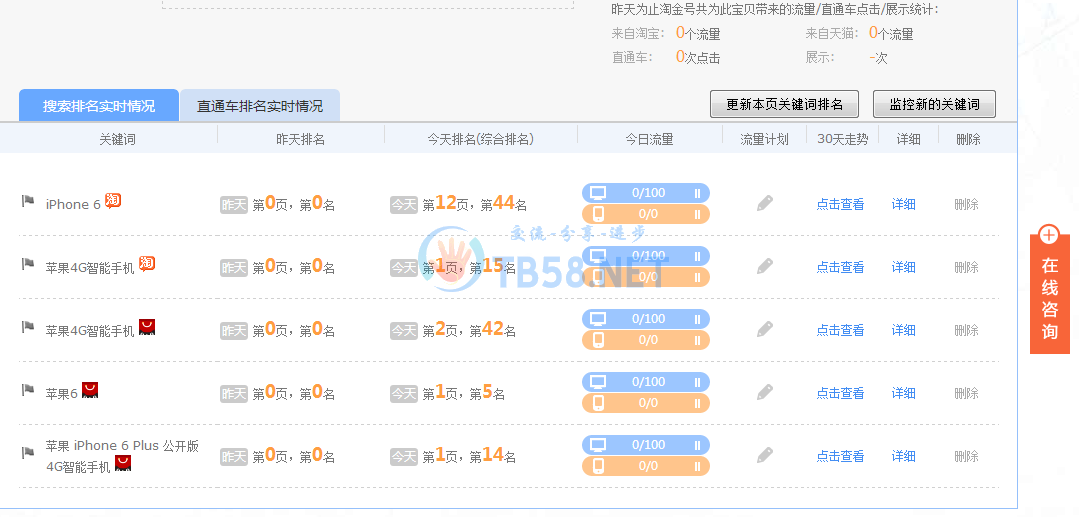1079x517 pixels.
Task: Click the flag icon beside 苹果6
Action: [x=28, y=390]
